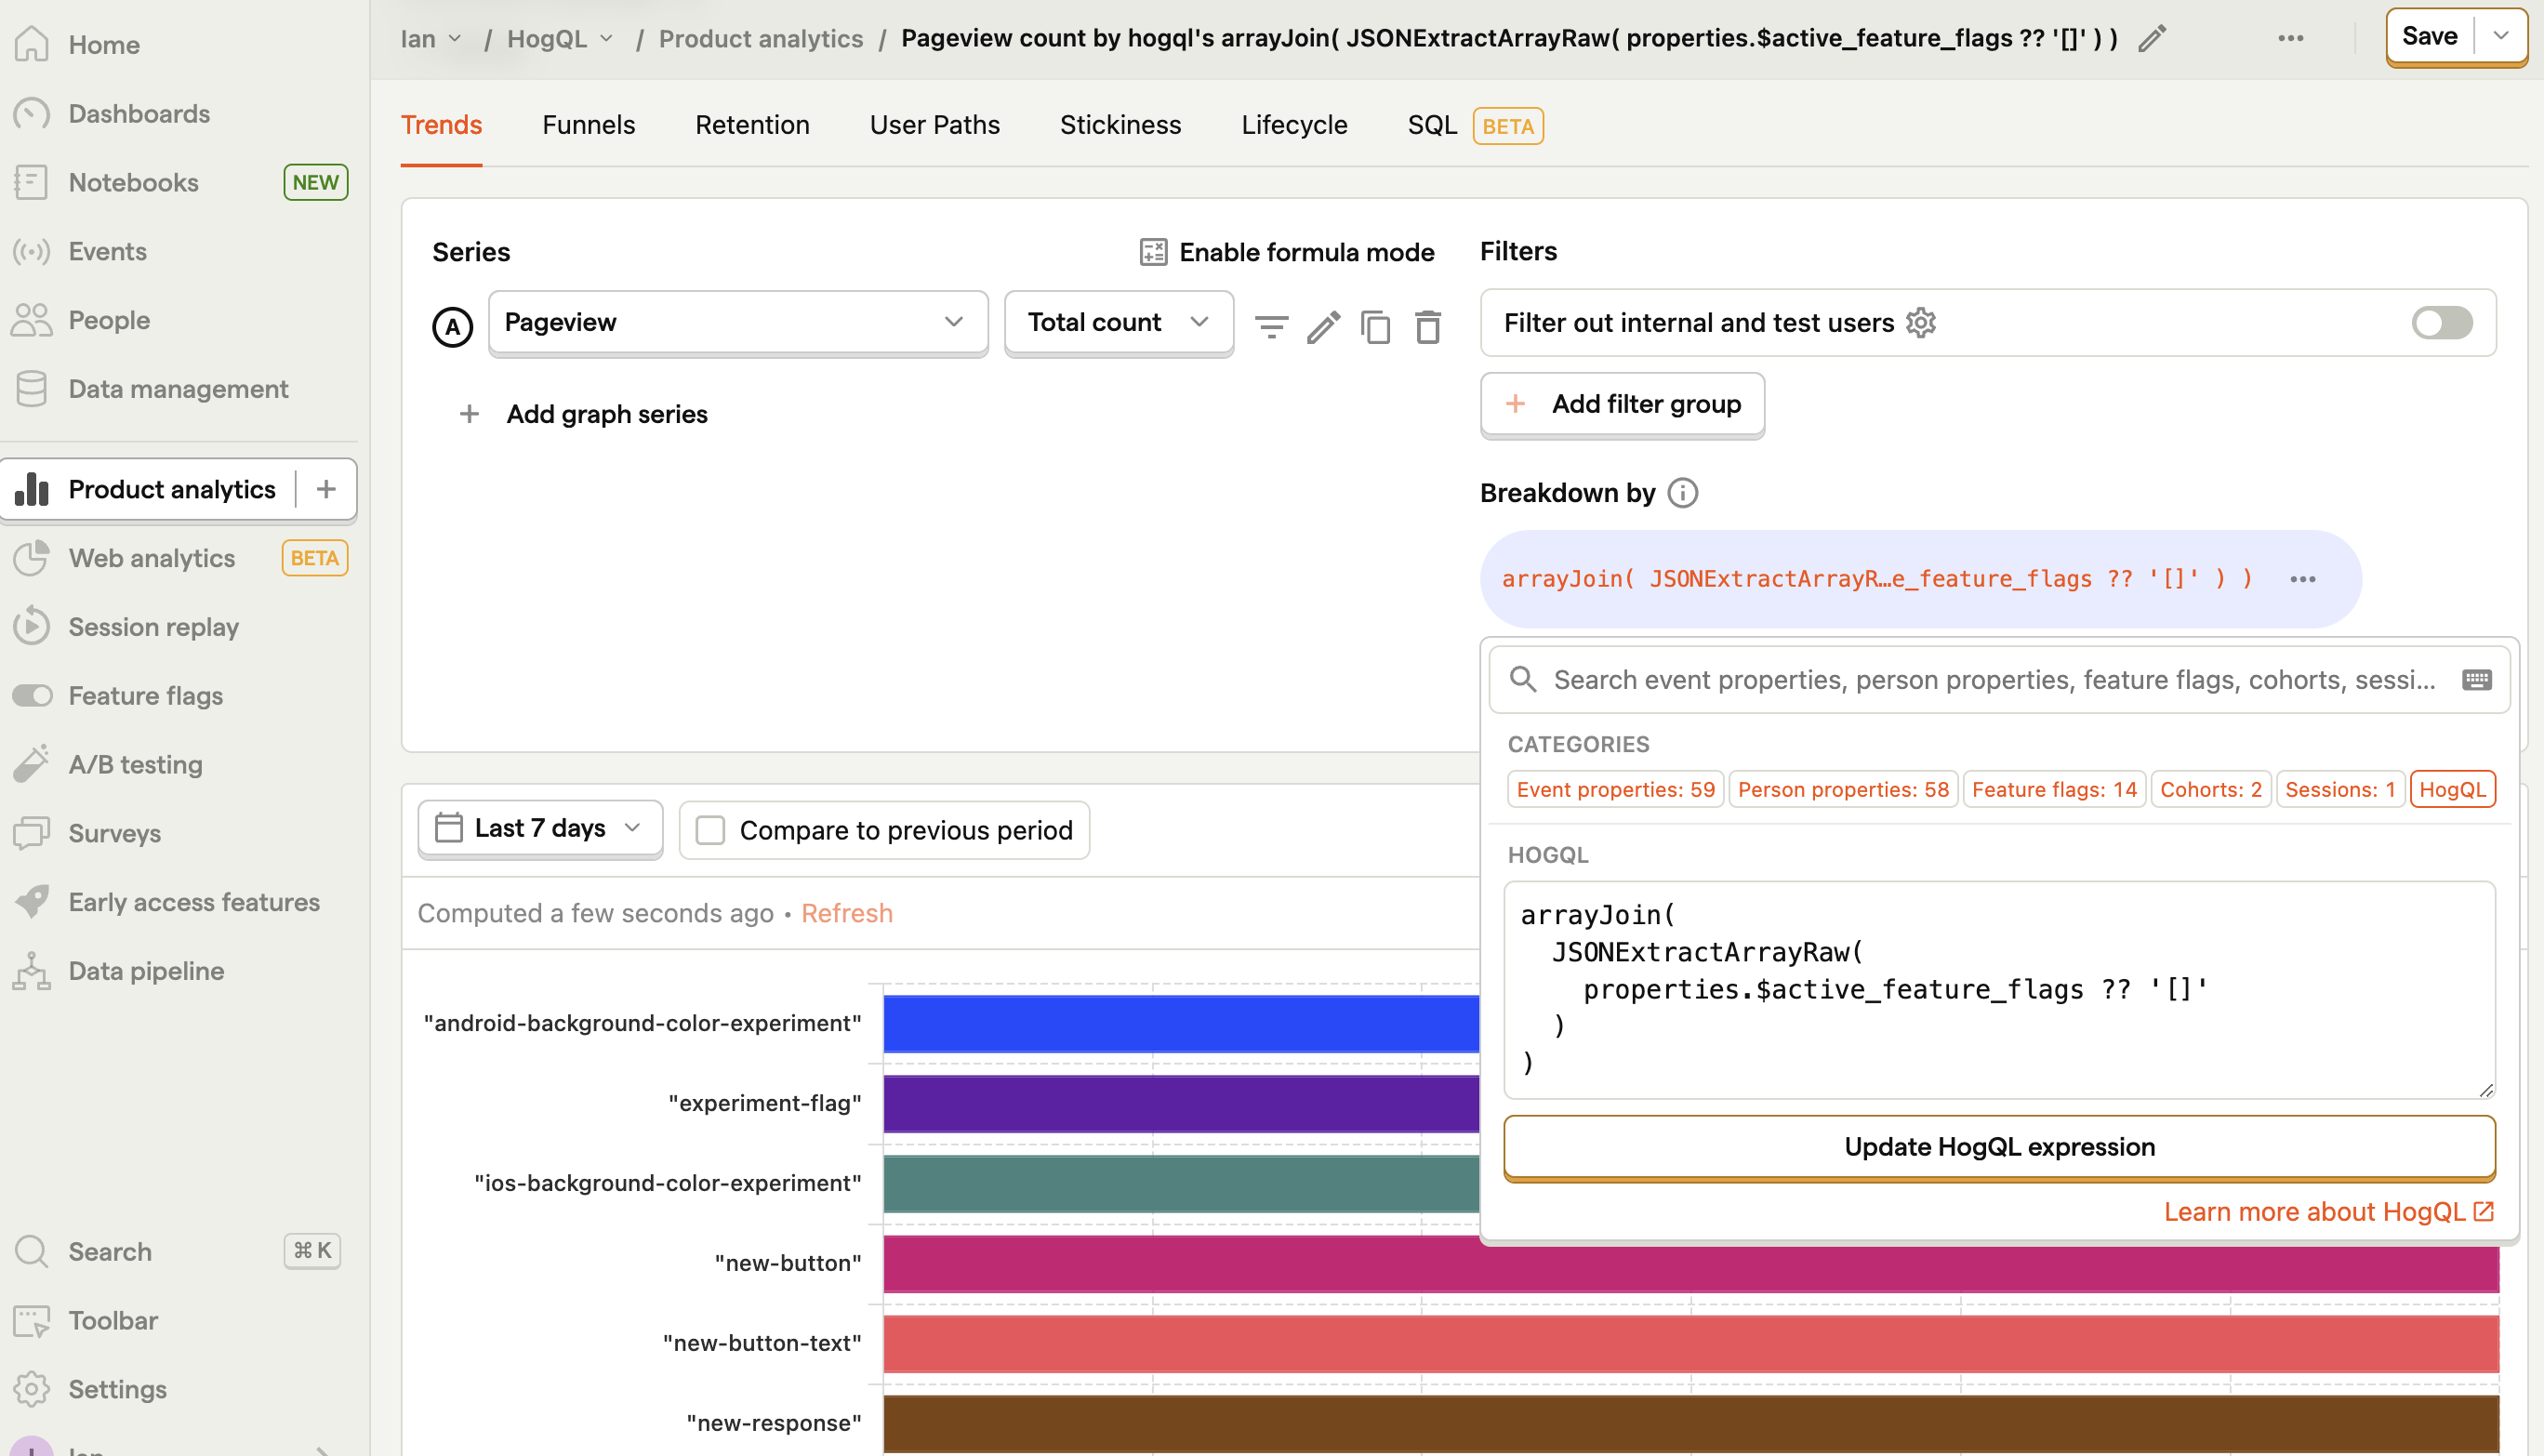2544x1456 pixels.
Task: Delete series A with the trash icon
Action: (1428, 326)
